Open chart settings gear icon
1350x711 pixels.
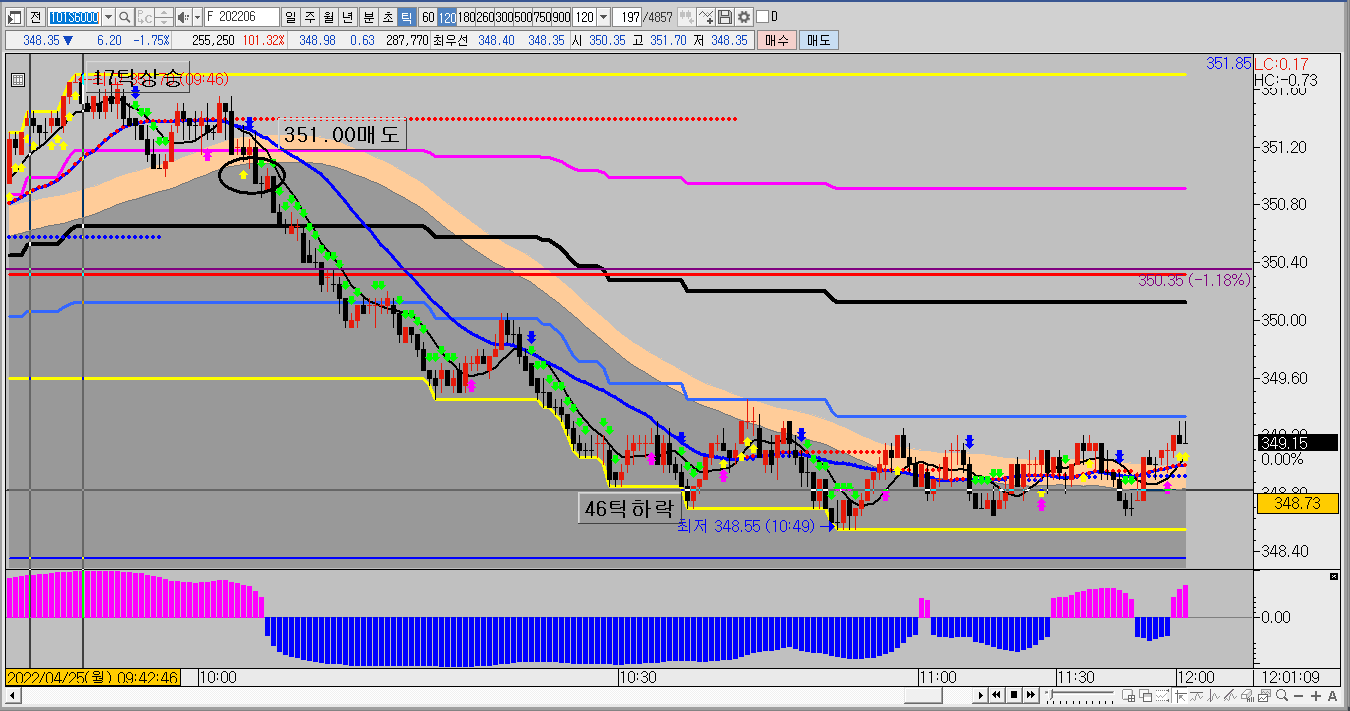click(743, 17)
